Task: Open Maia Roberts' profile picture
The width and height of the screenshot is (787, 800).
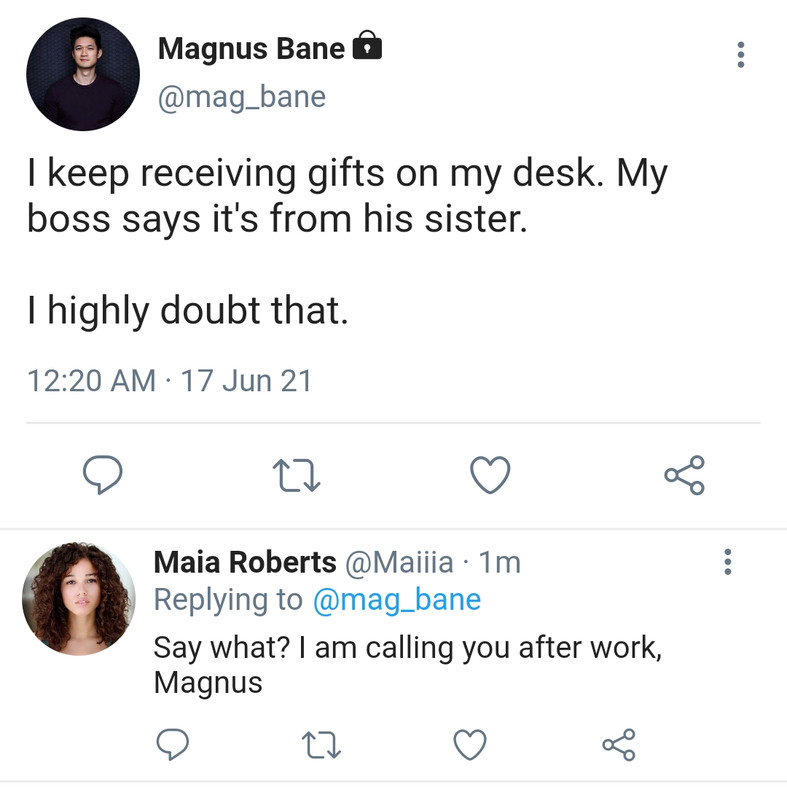Action: click(x=78, y=598)
